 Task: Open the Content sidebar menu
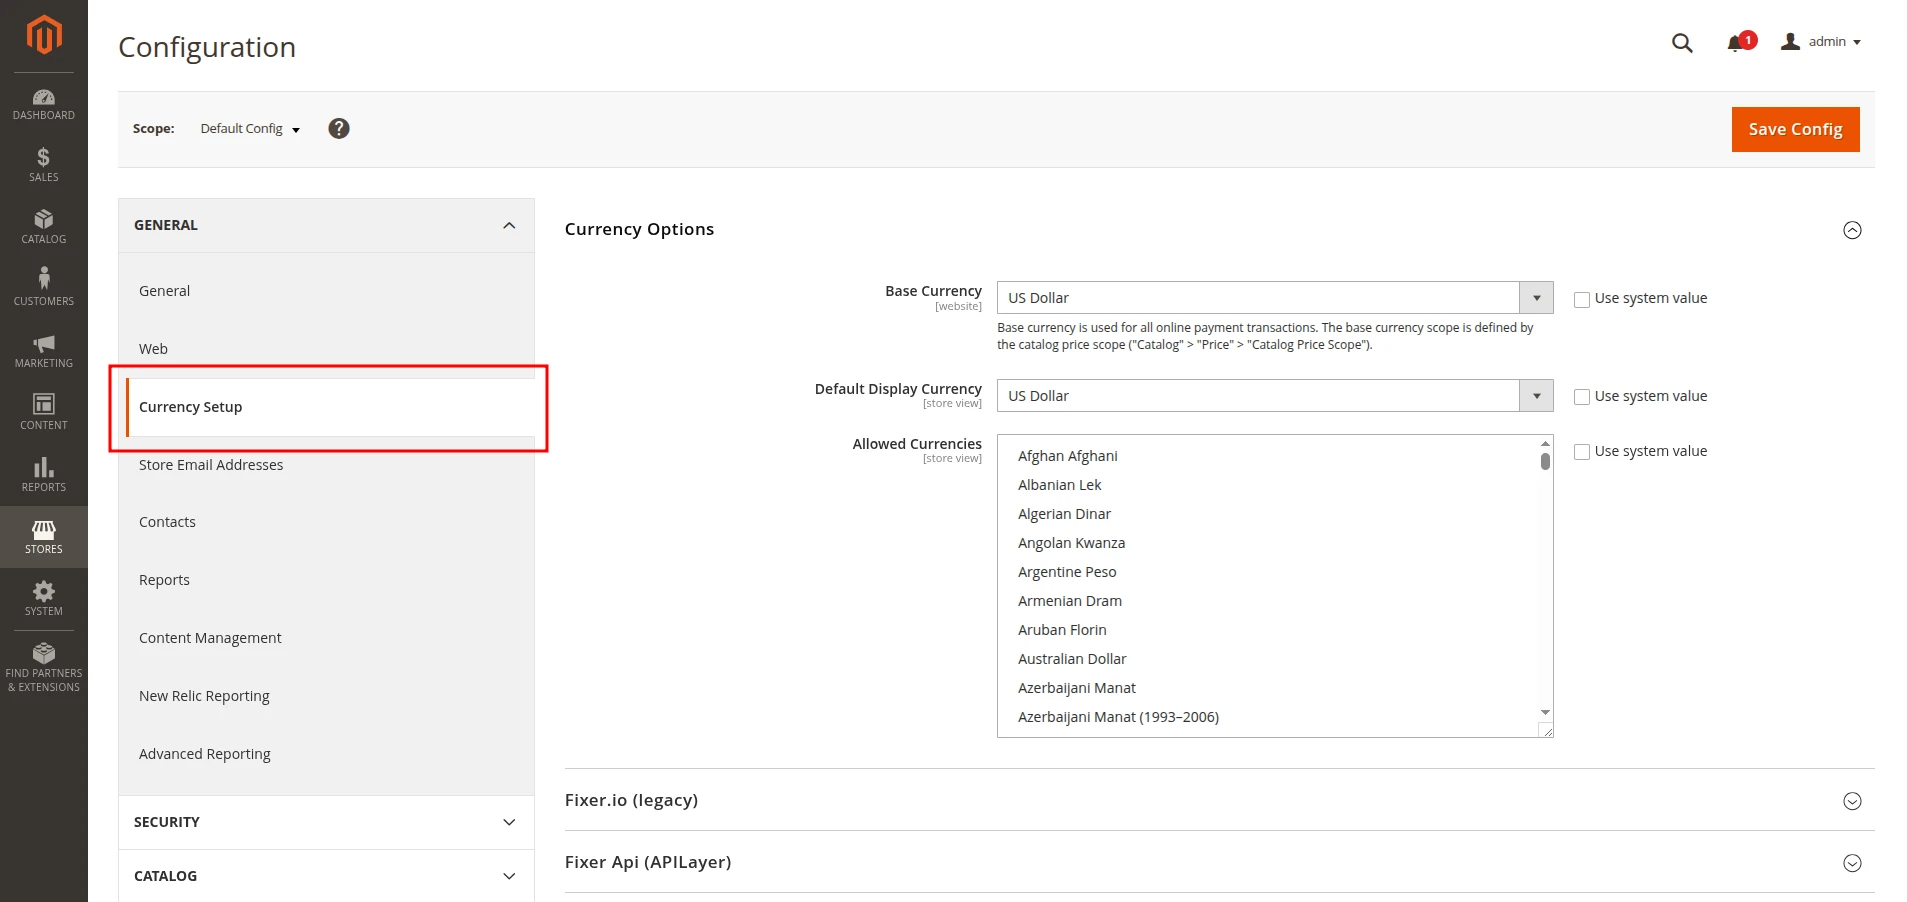pyautogui.click(x=44, y=413)
